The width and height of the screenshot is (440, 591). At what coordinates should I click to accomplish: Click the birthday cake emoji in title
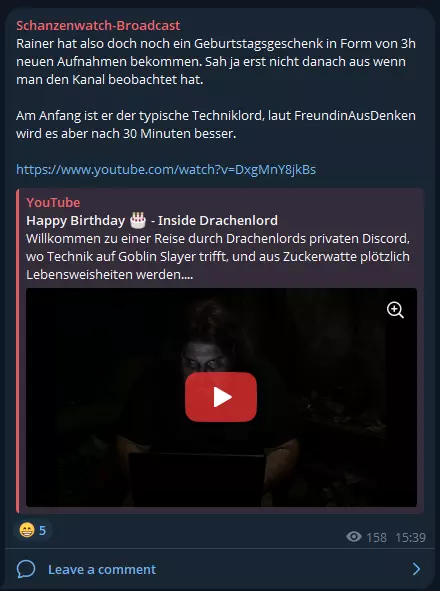point(138,220)
